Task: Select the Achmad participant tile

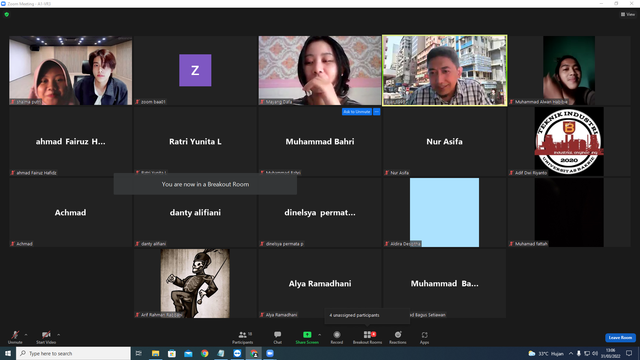Action: 71,212
